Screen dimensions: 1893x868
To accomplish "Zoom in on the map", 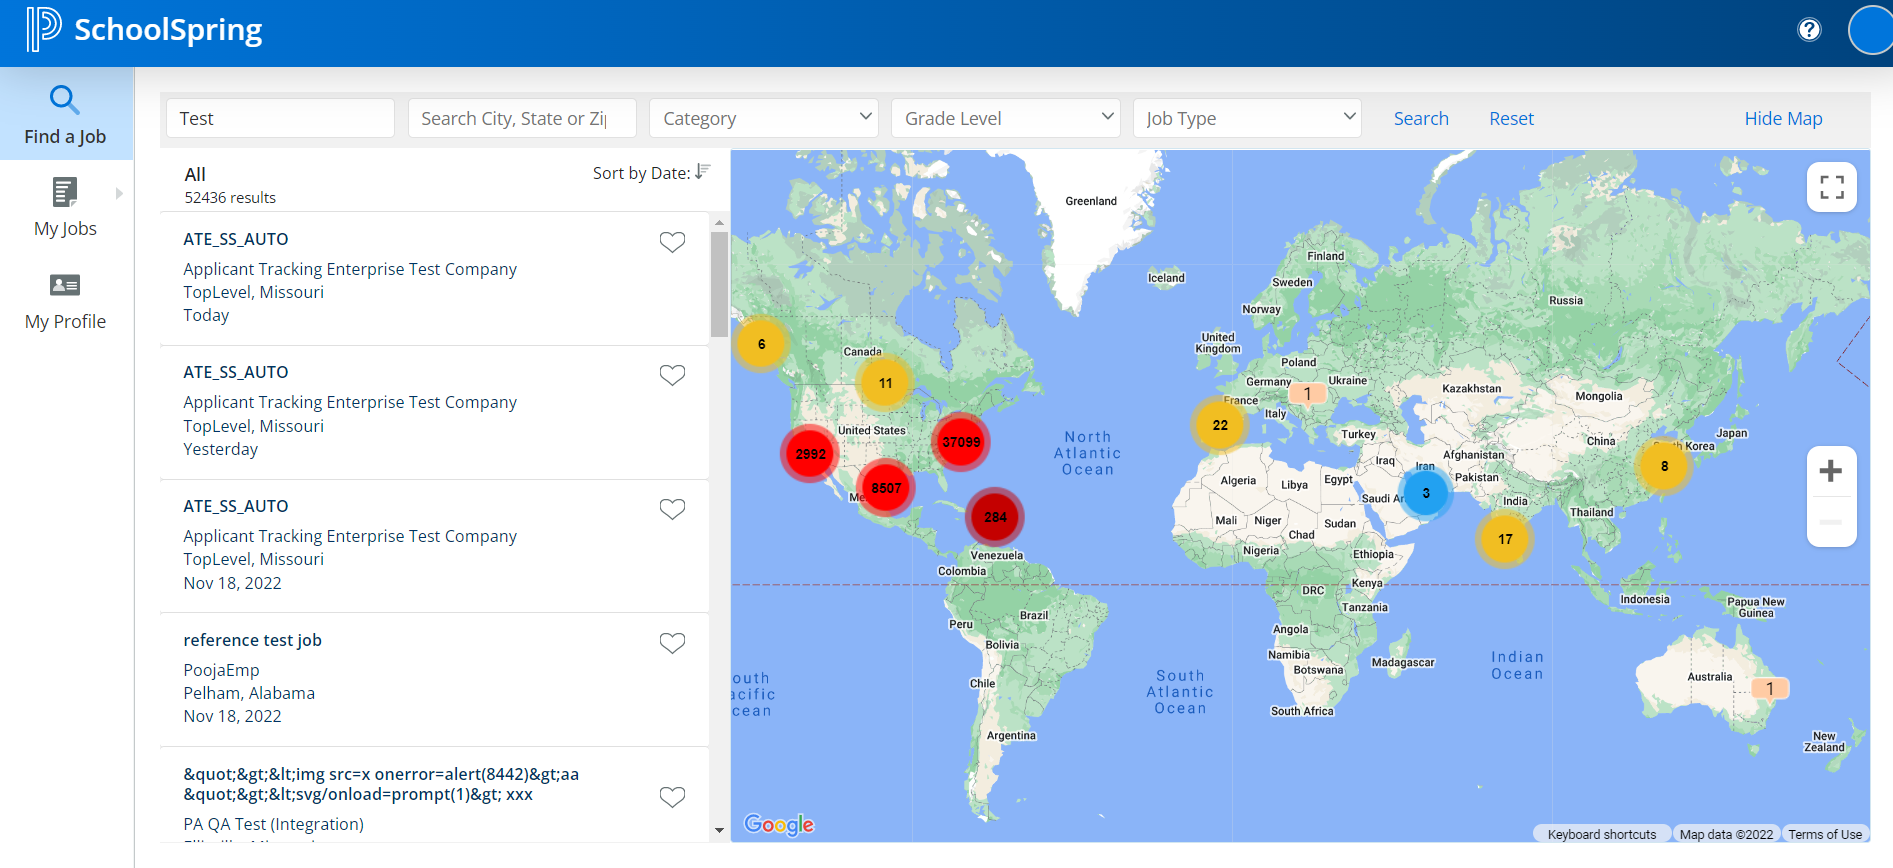I will point(1830,471).
